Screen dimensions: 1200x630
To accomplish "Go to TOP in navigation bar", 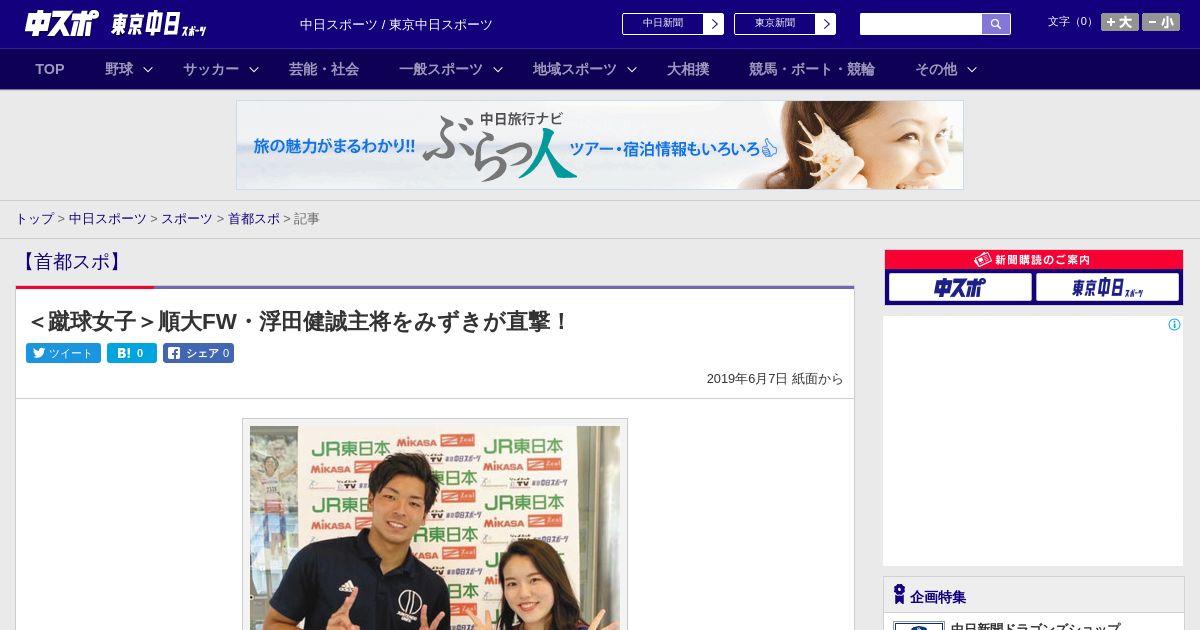I will [50, 69].
